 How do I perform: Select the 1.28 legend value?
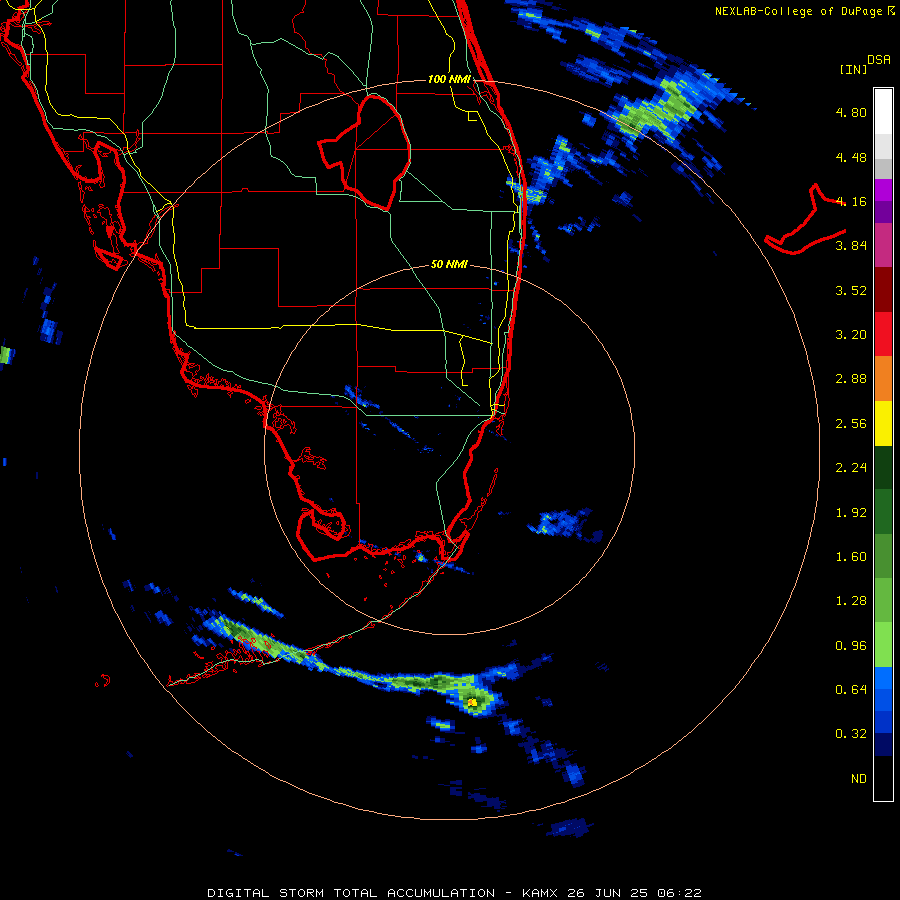click(x=851, y=601)
